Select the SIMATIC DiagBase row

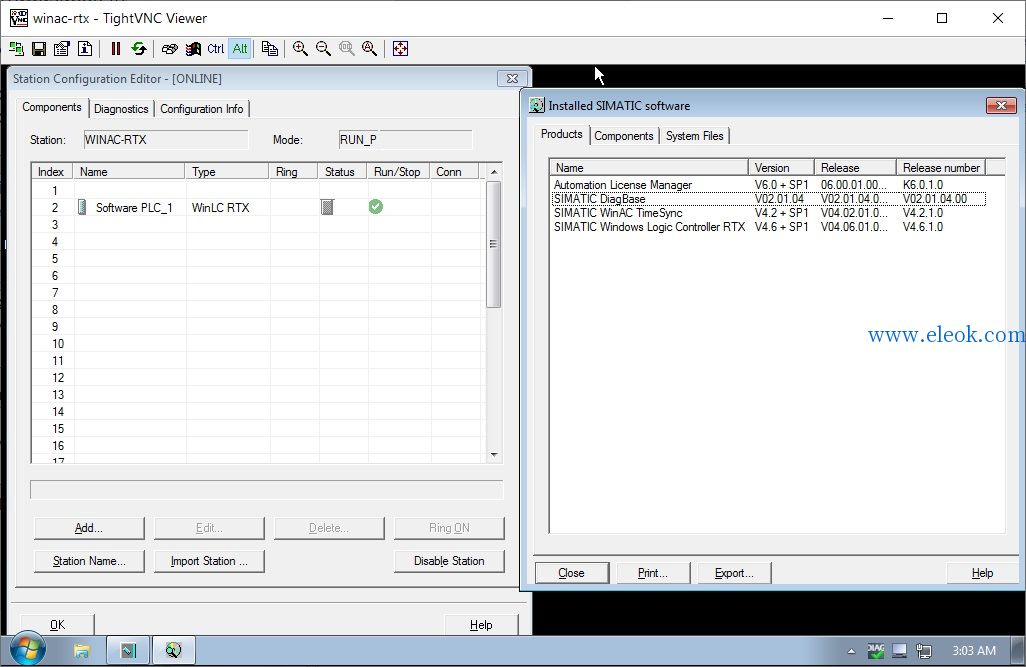768,199
